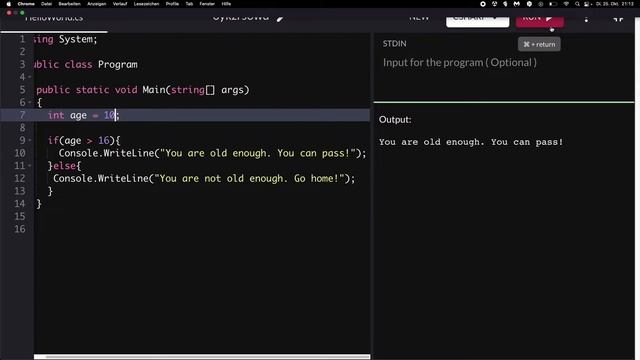Image resolution: width=640 pixels, height=360 pixels.
Task: Open the Verlauf menu
Action: [x=120, y=4]
